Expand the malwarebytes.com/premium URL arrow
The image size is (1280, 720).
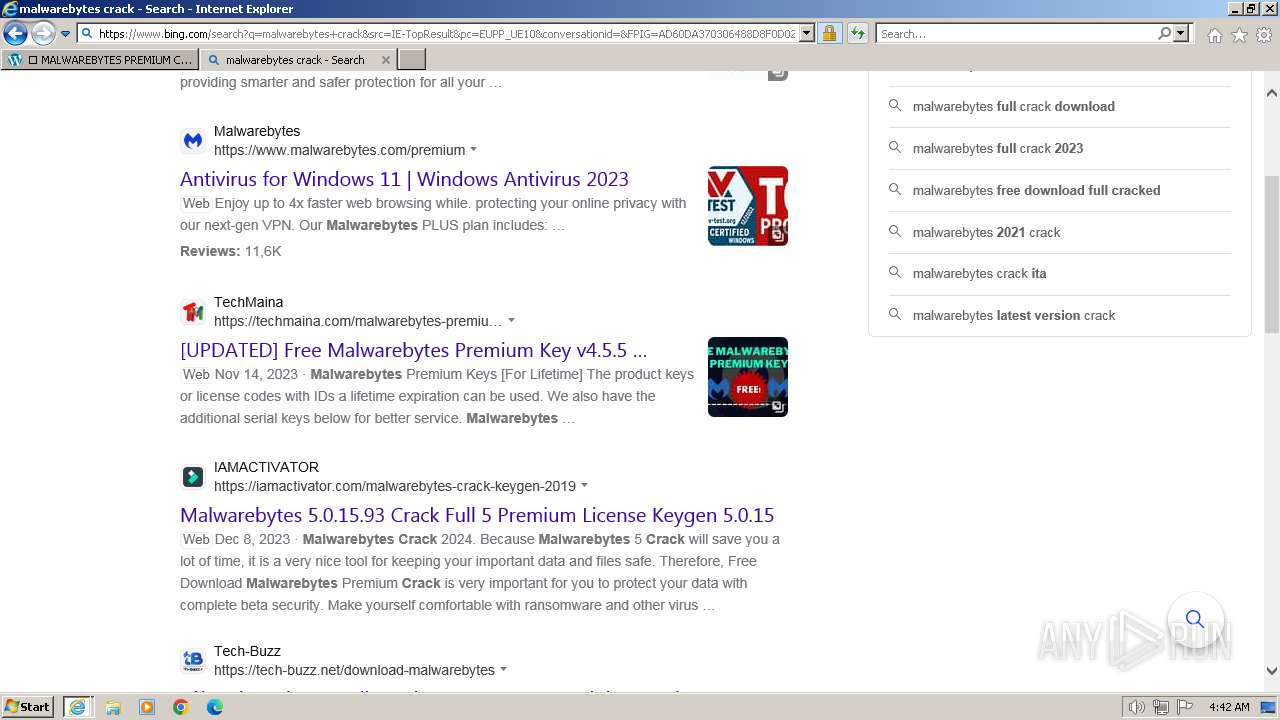[x=473, y=150]
